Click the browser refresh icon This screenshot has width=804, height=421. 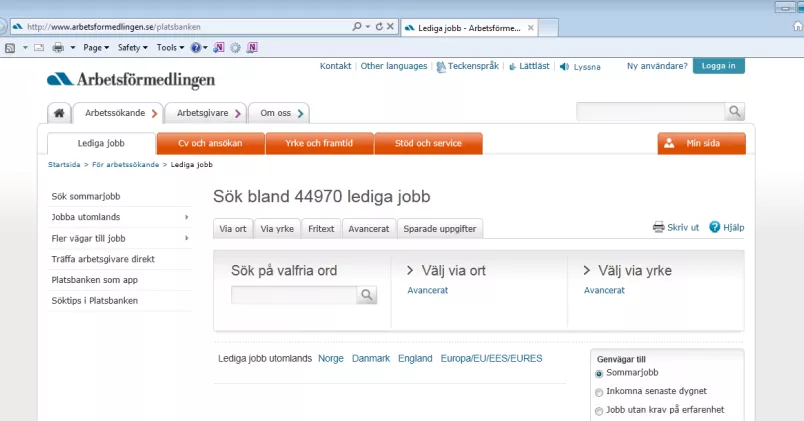pyautogui.click(x=379, y=26)
